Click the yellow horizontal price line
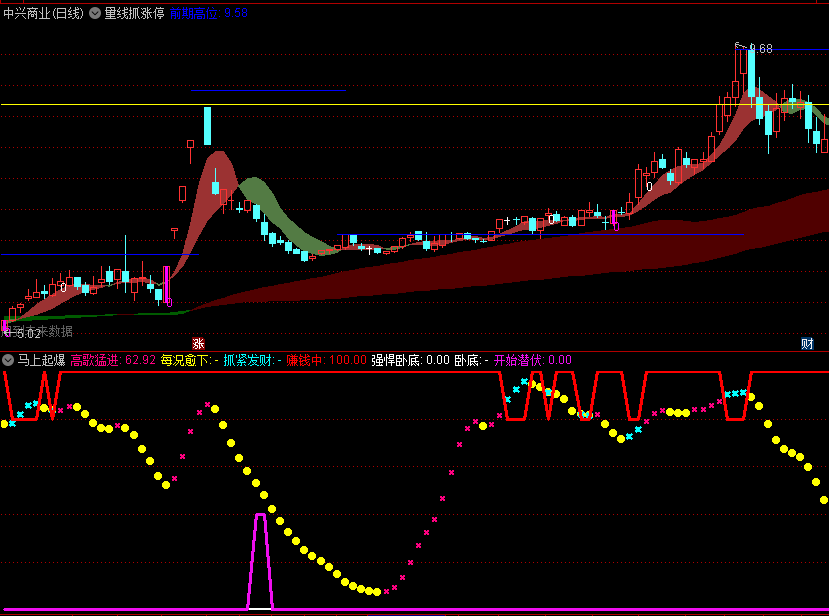 pos(414,105)
